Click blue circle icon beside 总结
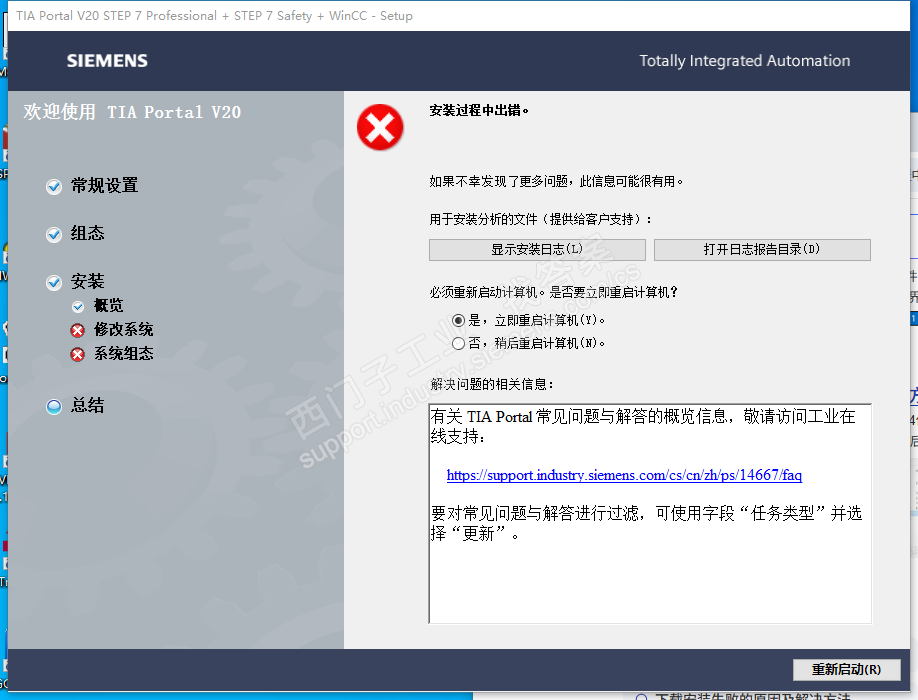918x700 pixels. pos(54,406)
